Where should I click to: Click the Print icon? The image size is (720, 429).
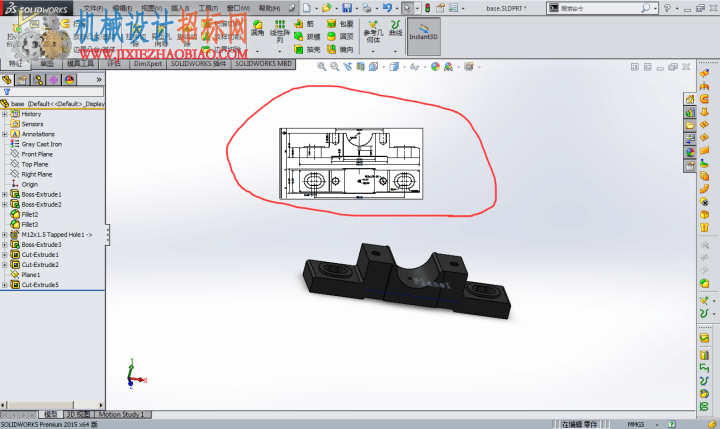pyautogui.click(x=366, y=8)
